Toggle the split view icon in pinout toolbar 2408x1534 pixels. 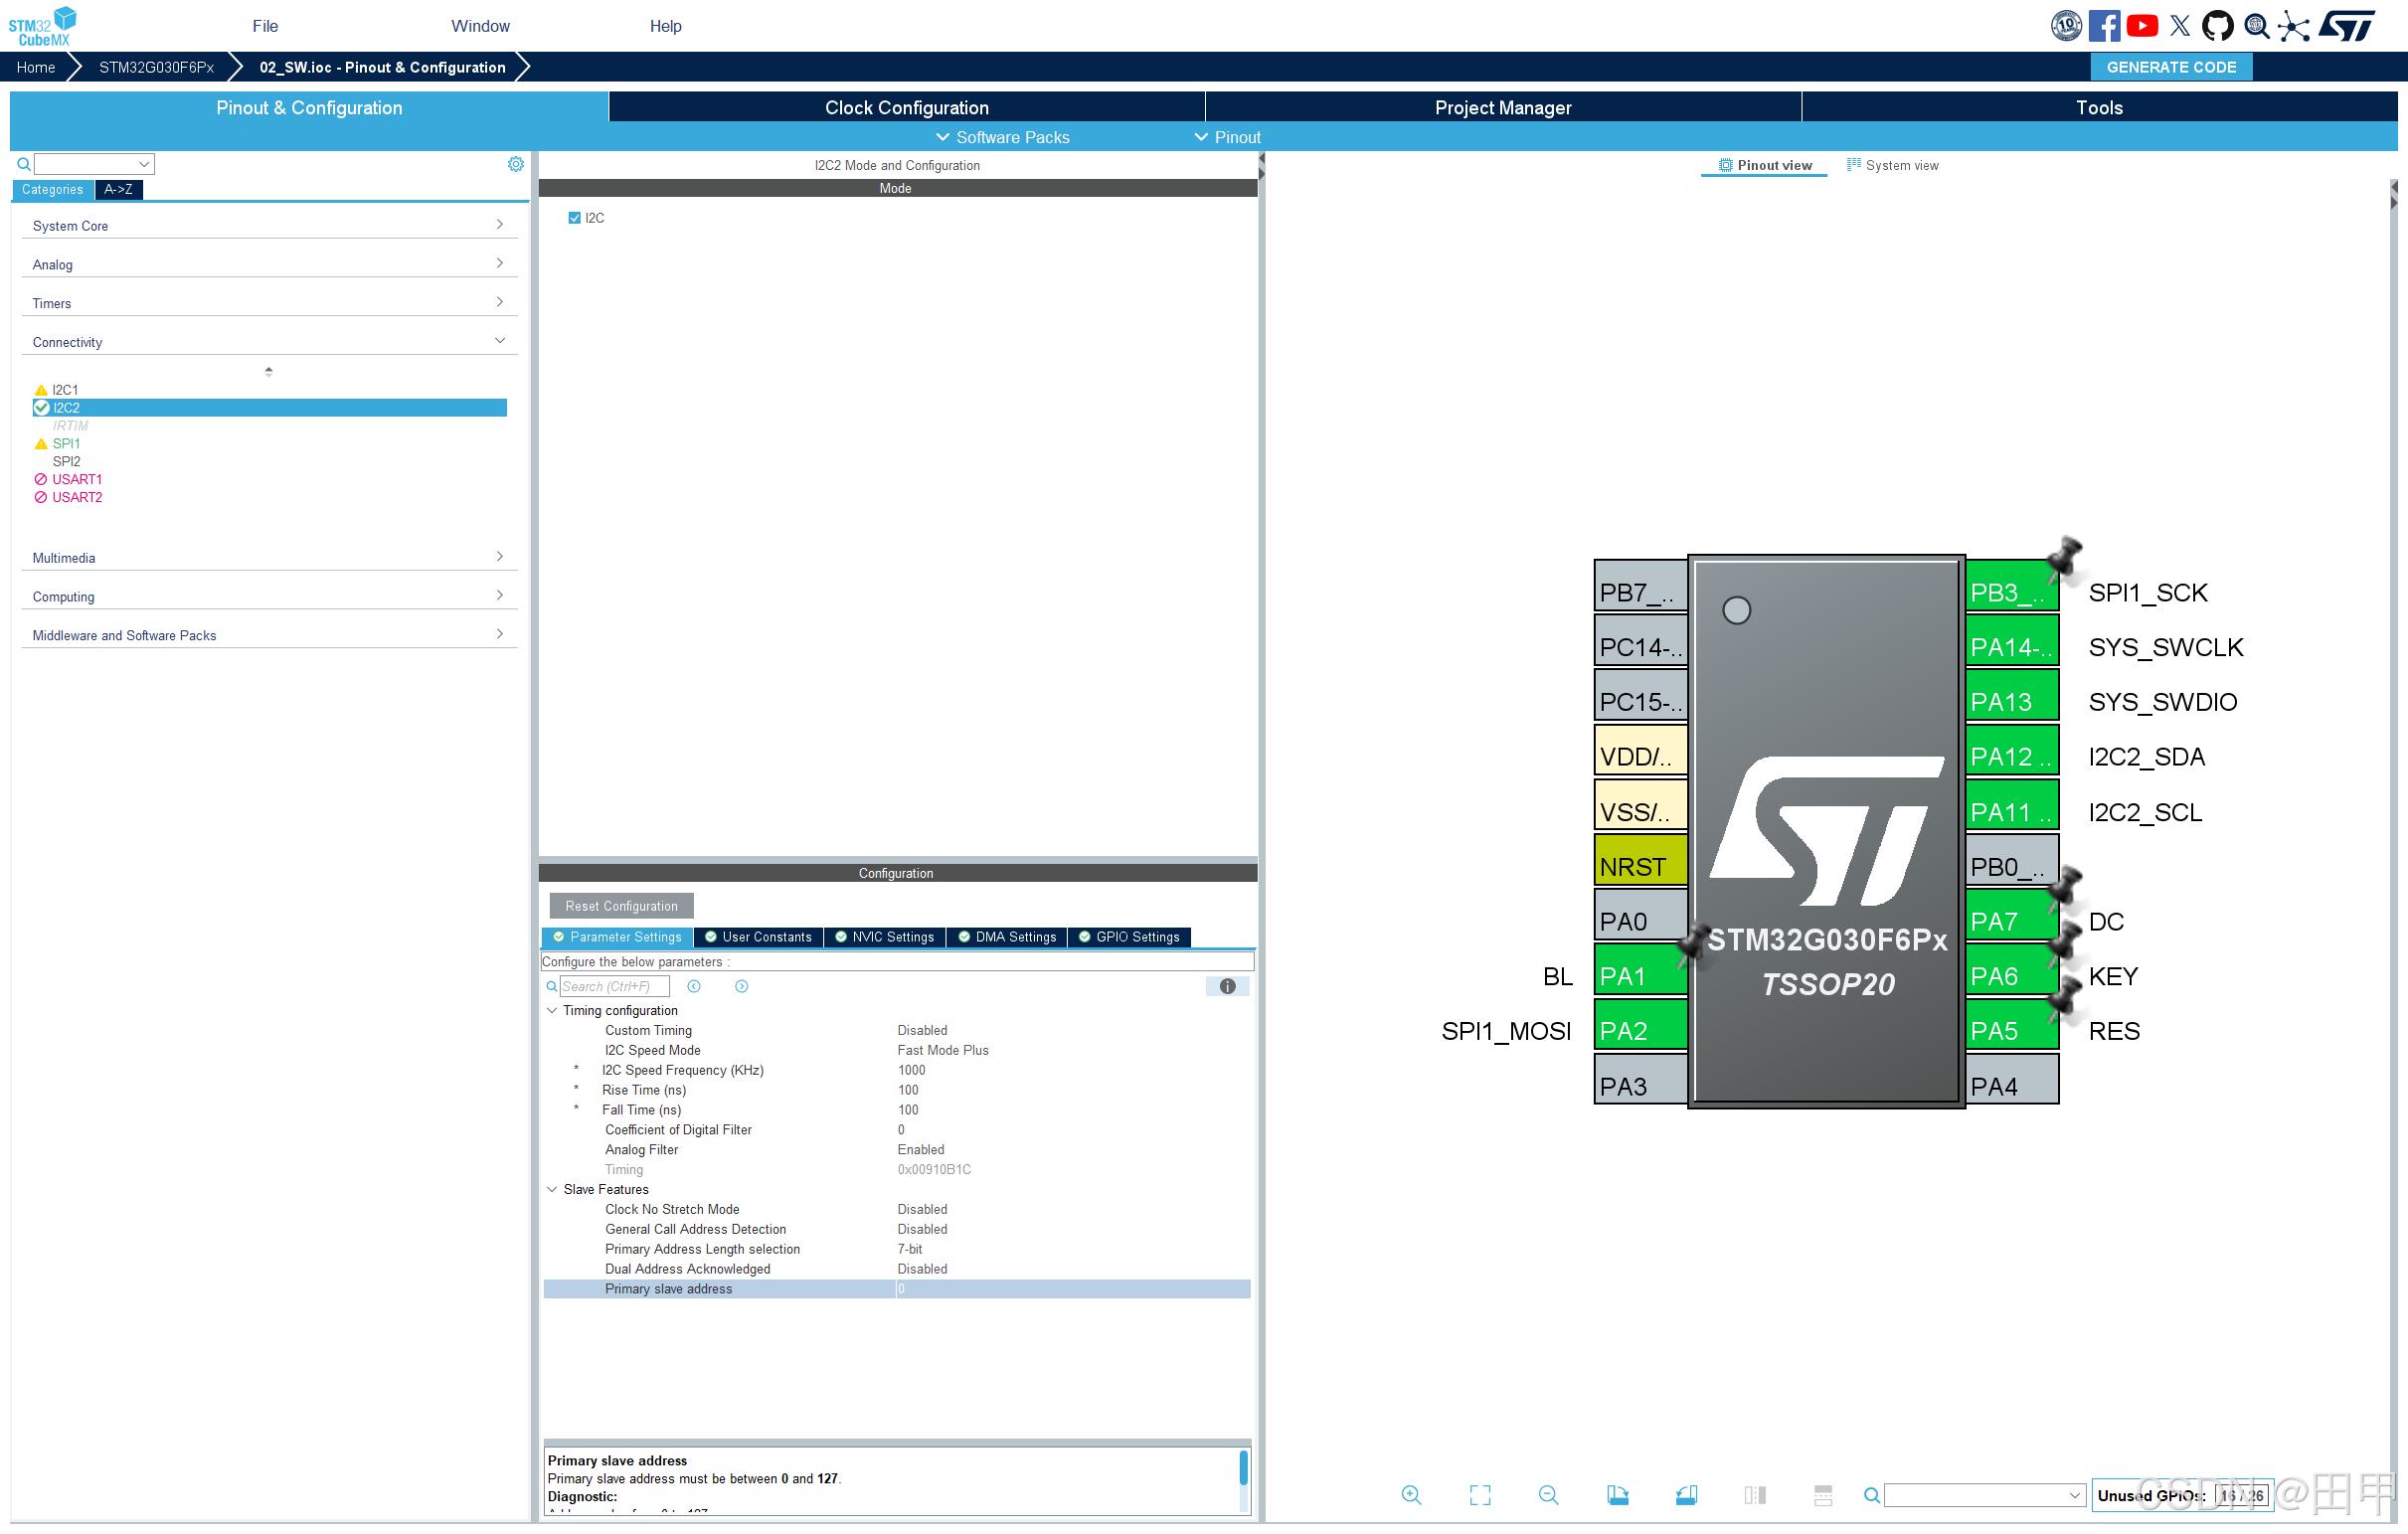[x=1755, y=1494]
